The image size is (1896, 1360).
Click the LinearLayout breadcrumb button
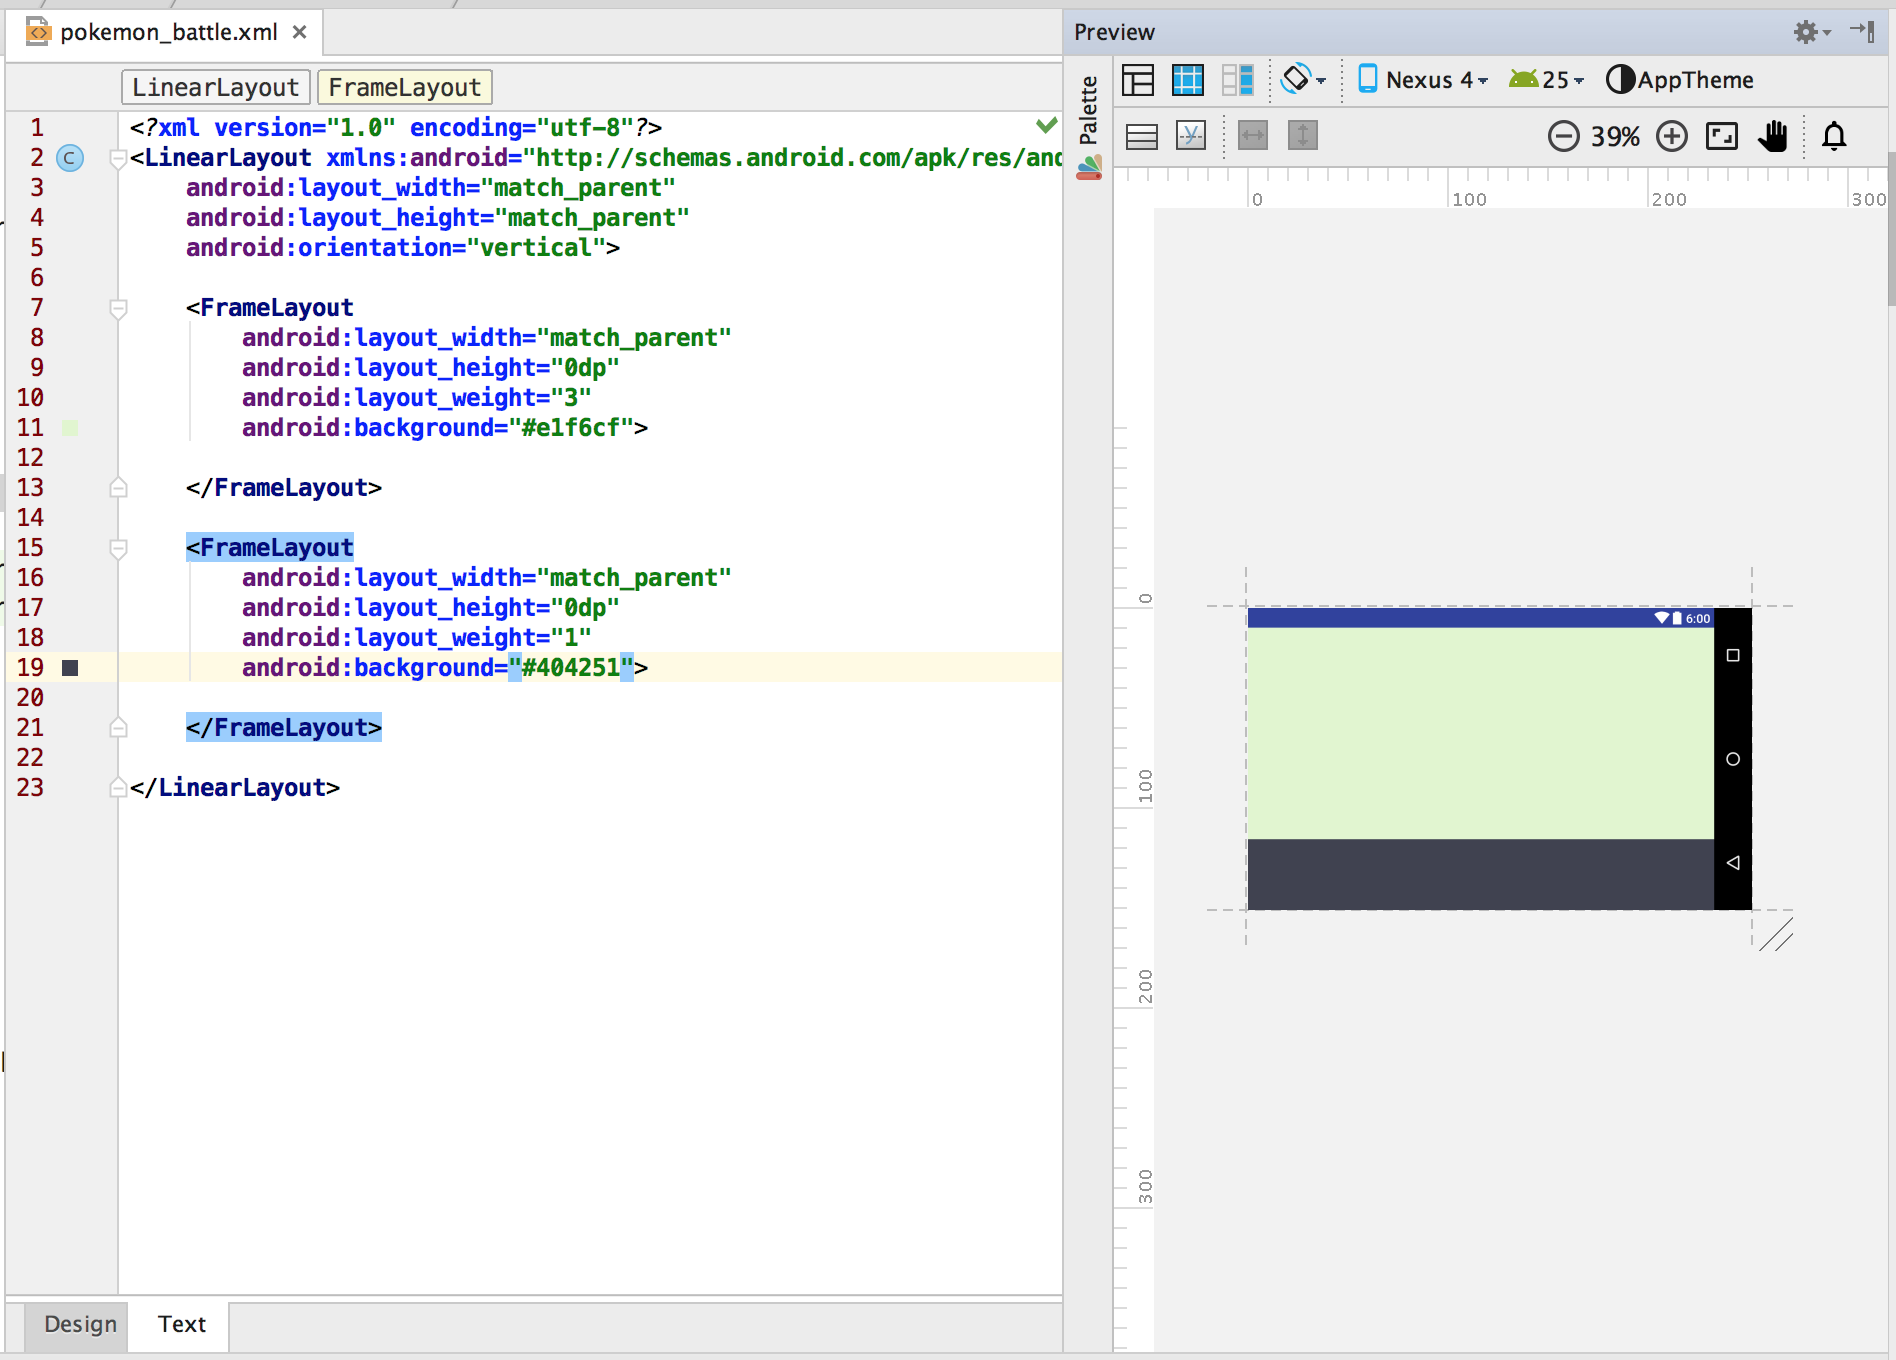[x=215, y=88]
